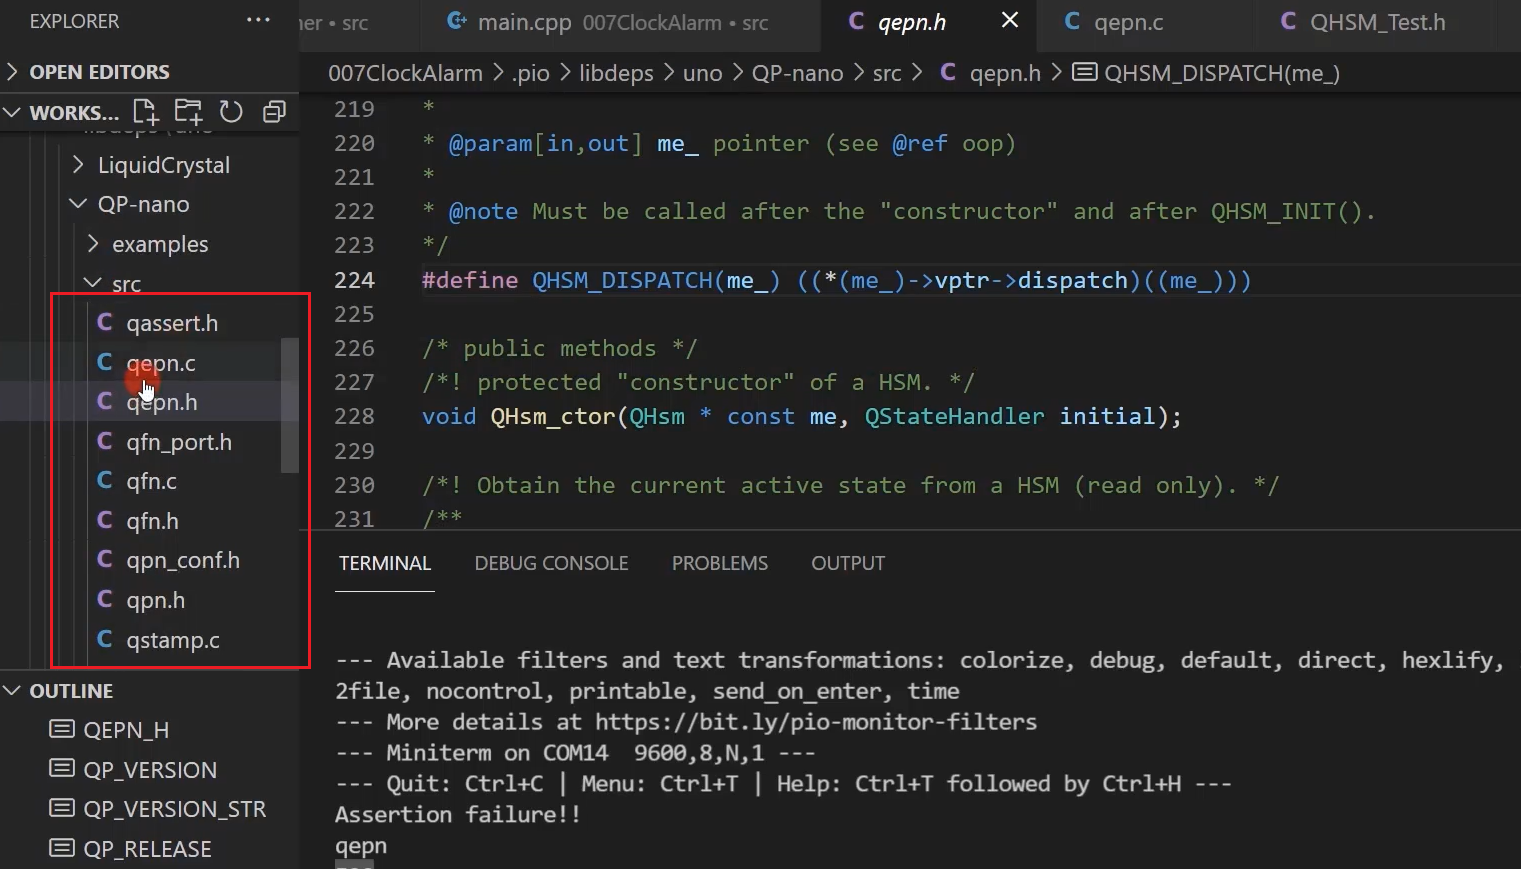
Task: Create a new folder in workspace
Action: coord(188,112)
